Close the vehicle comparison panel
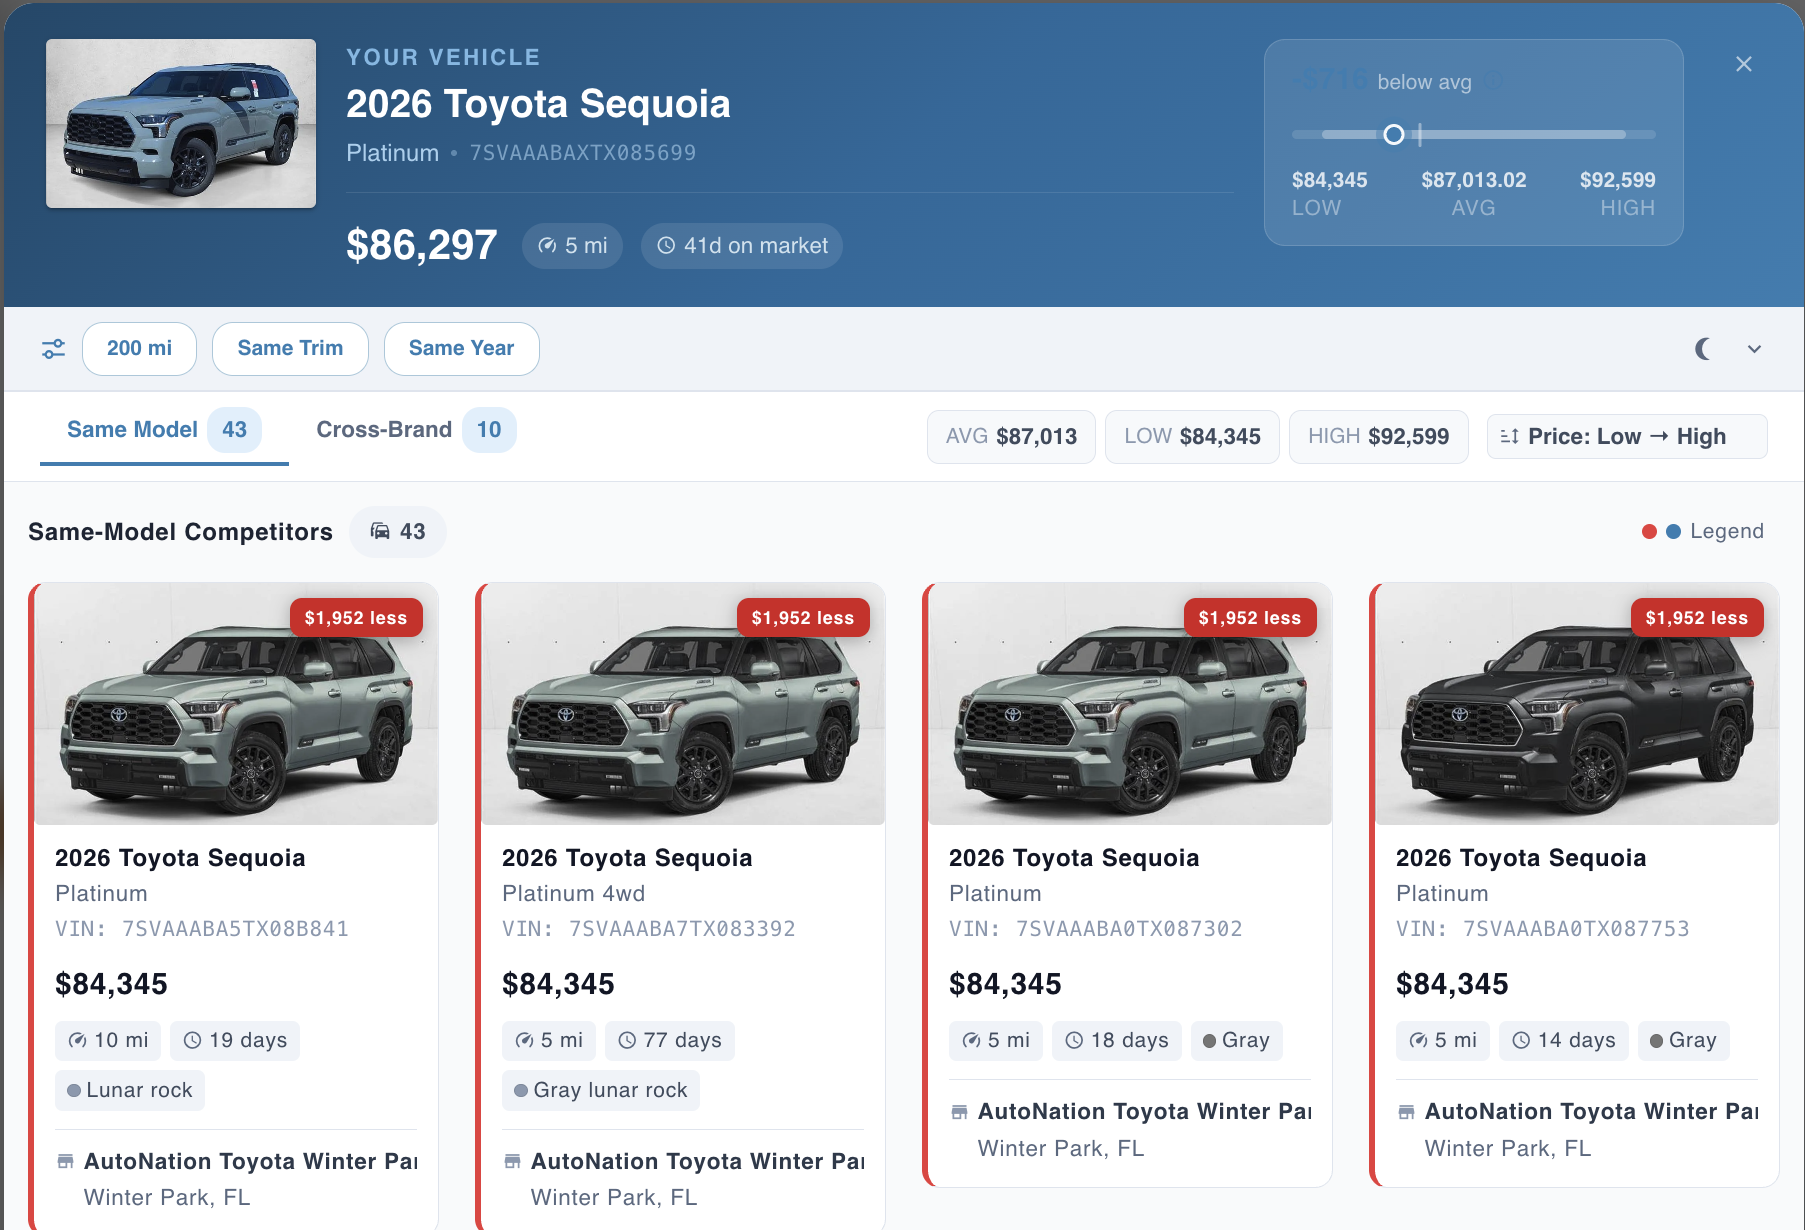Image resolution: width=1805 pixels, height=1230 pixels. pos(1743,64)
